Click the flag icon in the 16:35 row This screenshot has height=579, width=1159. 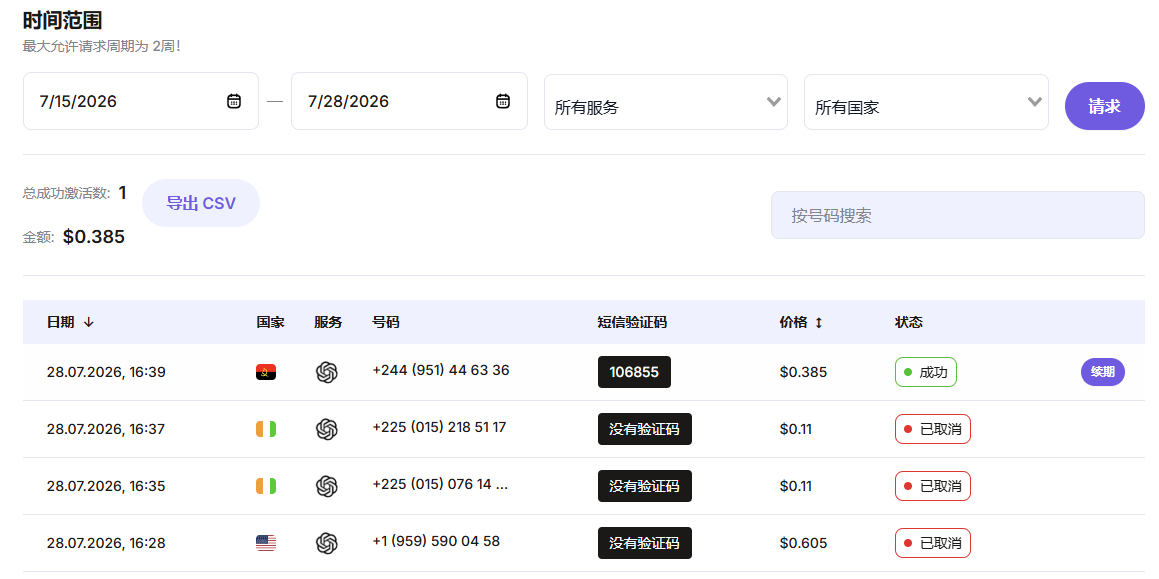[x=266, y=486]
